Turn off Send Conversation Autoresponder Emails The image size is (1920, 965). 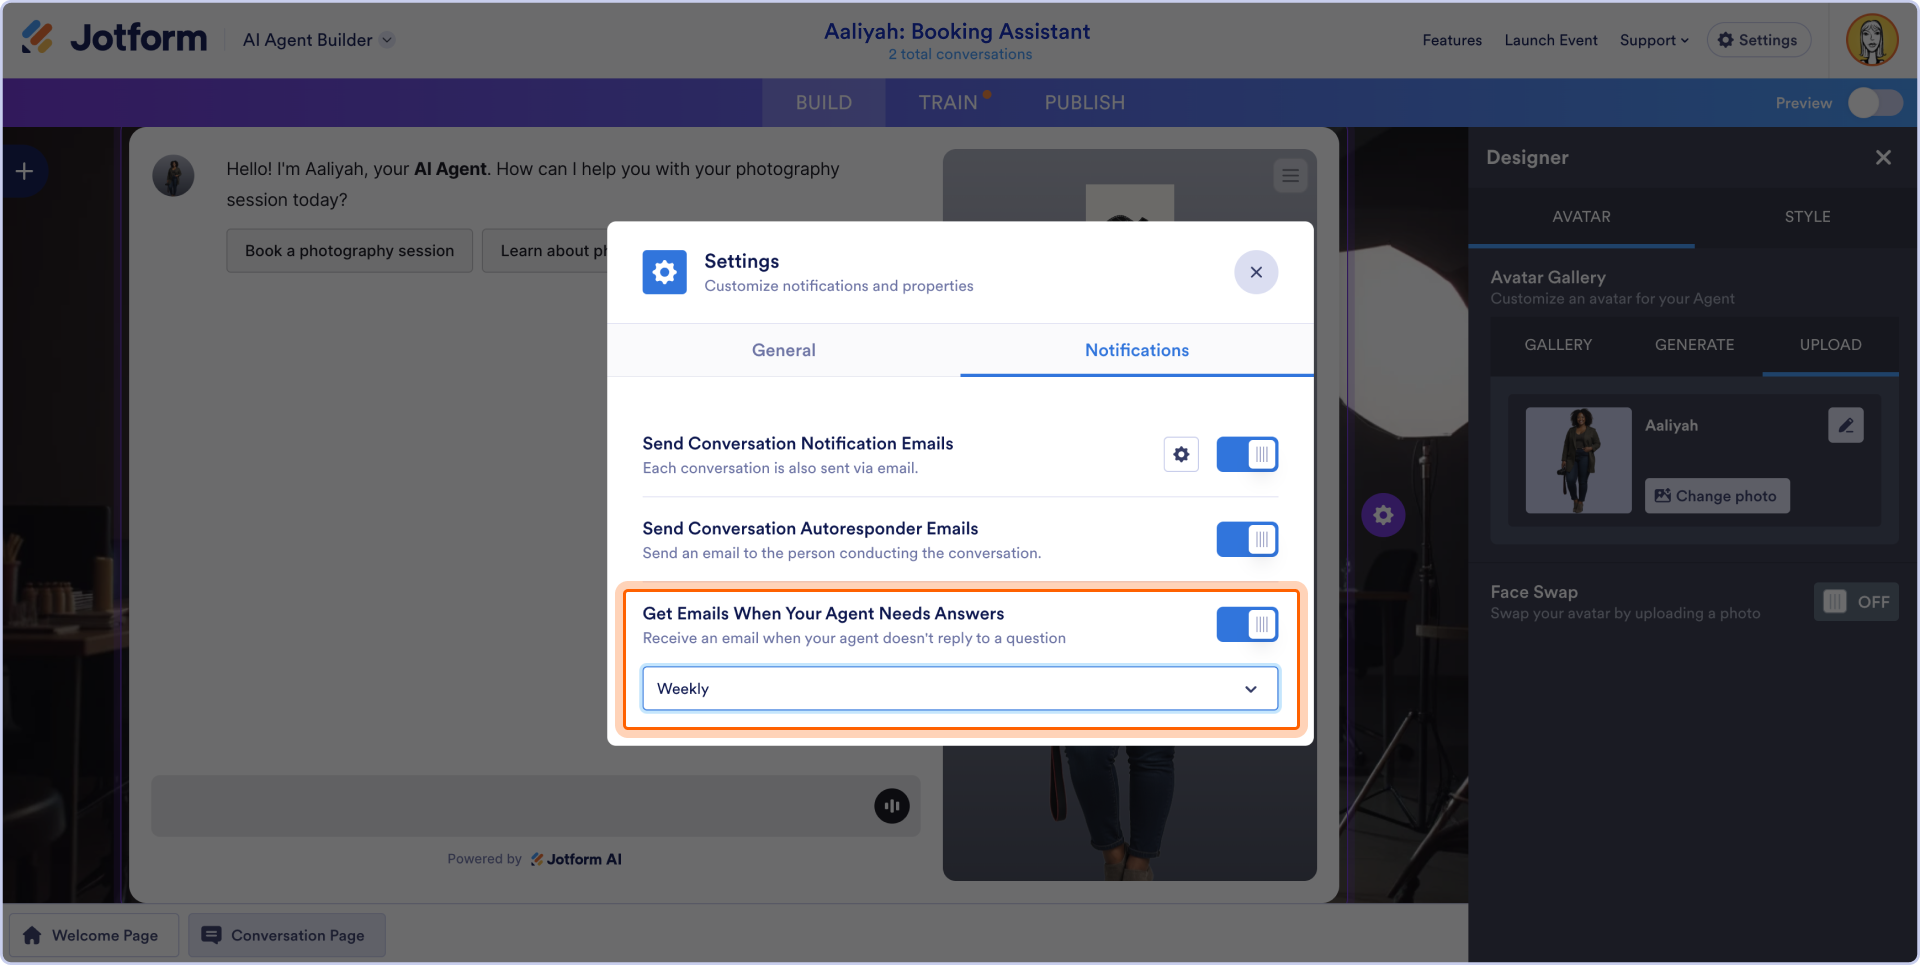pyautogui.click(x=1247, y=539)
